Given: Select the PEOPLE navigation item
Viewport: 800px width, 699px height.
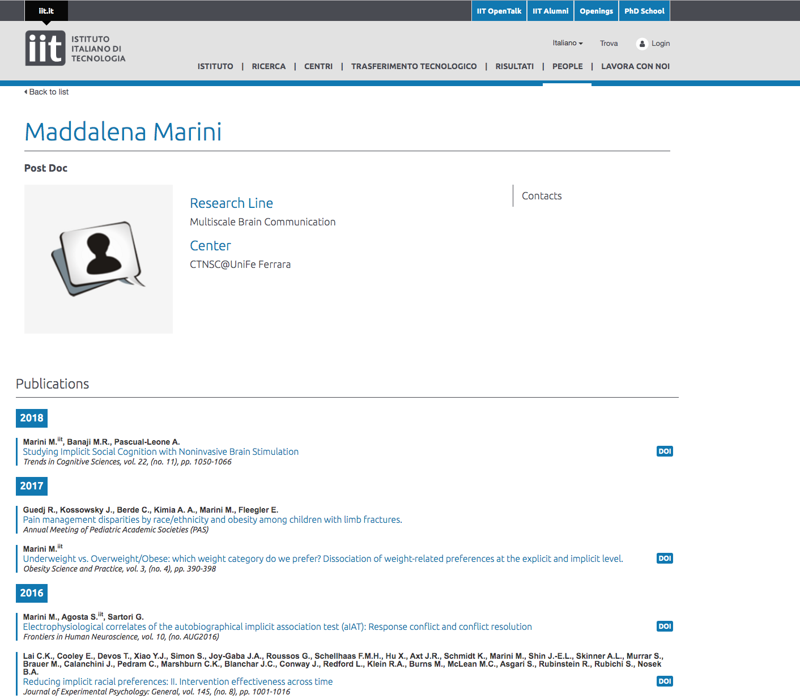Looking at the screenshot, I should pyautogui.click(x=567, y=67).
